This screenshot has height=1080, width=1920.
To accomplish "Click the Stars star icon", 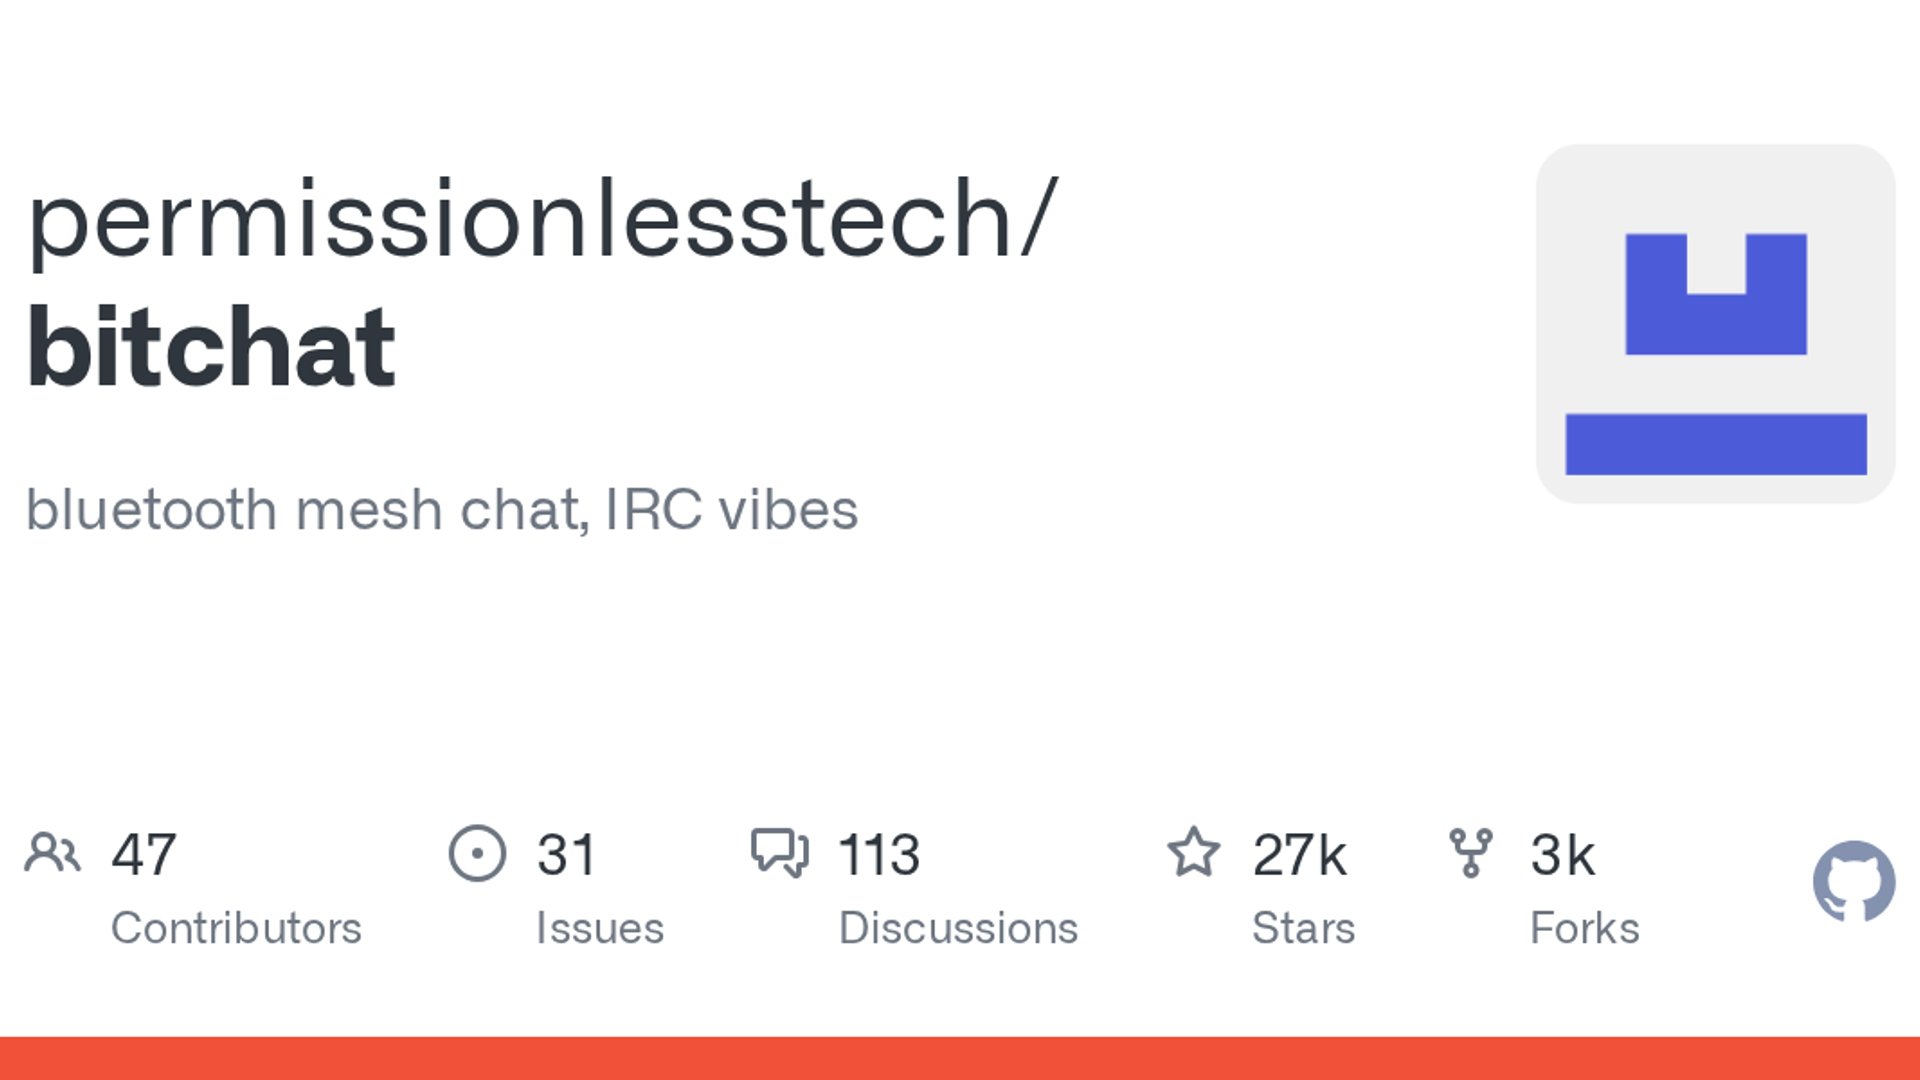I will coord(1193,852).
